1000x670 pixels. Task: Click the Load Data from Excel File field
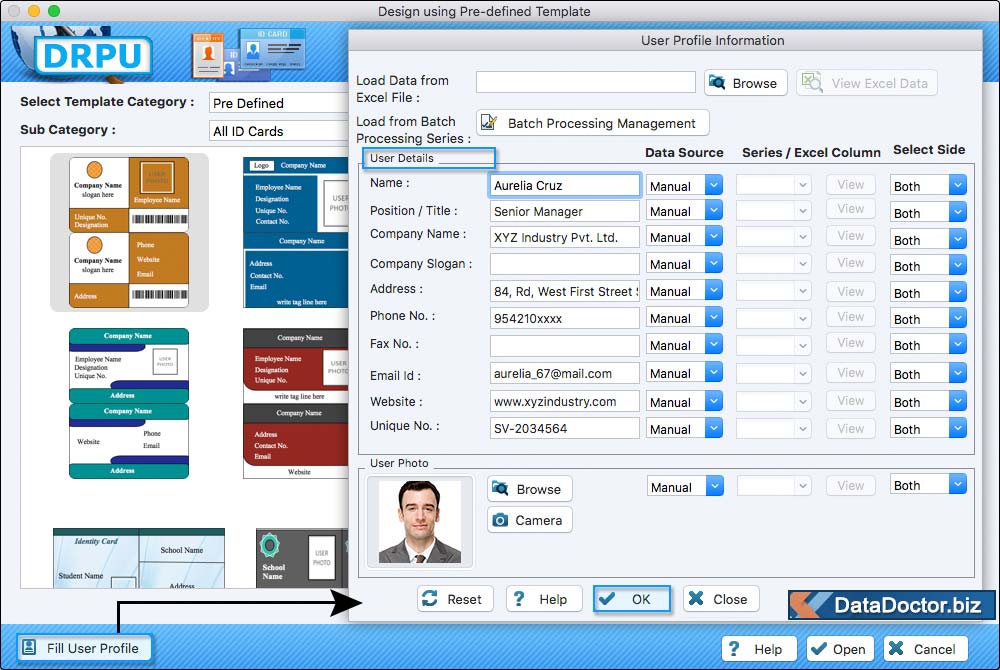pyautogui.click(x=585, y=82)
